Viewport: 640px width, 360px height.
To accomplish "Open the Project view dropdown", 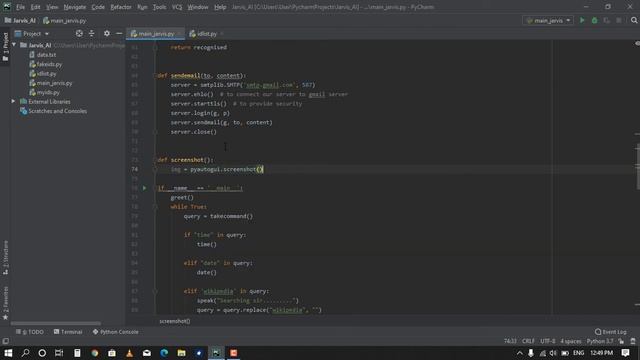I will click(x=32, y=33).
